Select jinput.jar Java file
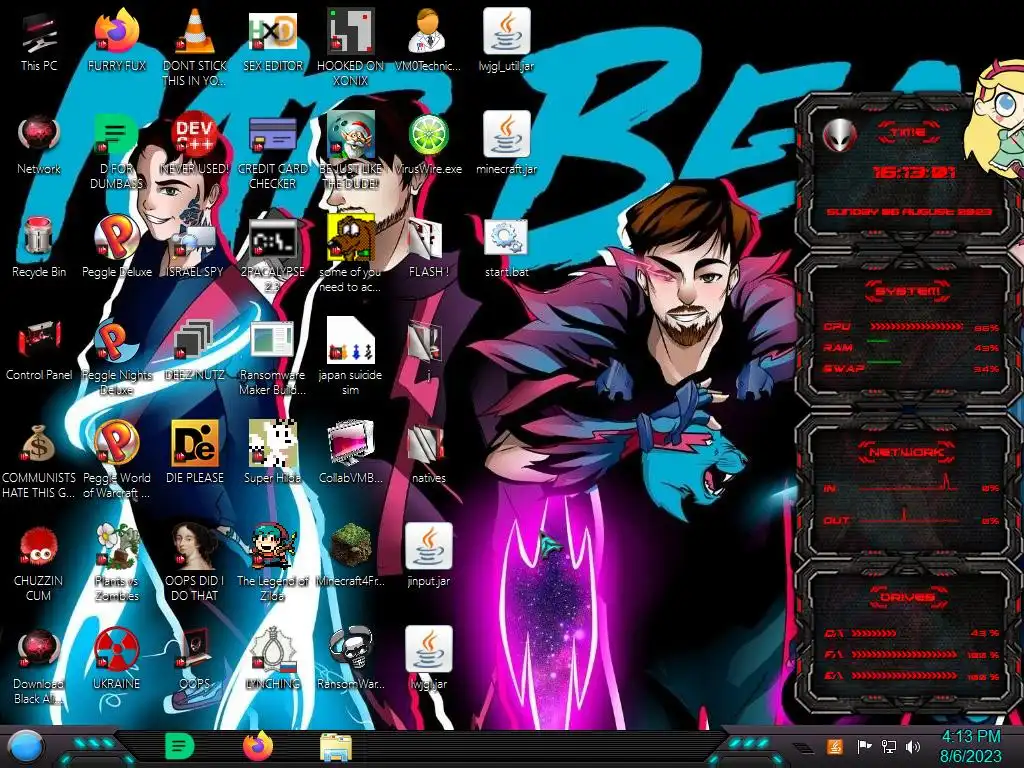This screenshot has width=1024, height=768. tap(428, 557)
